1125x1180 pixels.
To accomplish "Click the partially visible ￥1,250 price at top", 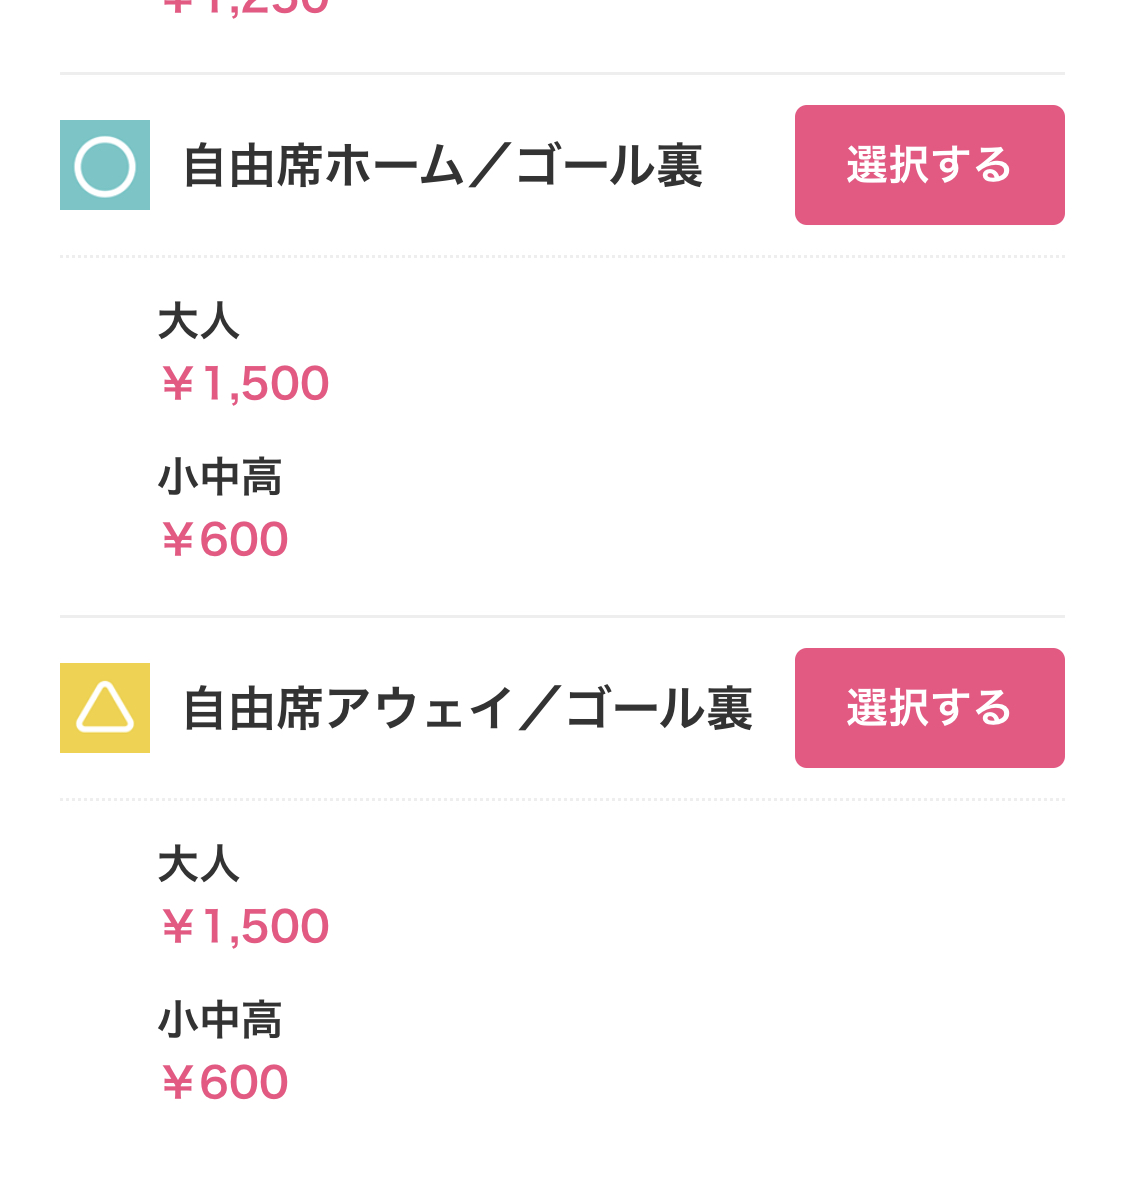I will click(245, 8).
